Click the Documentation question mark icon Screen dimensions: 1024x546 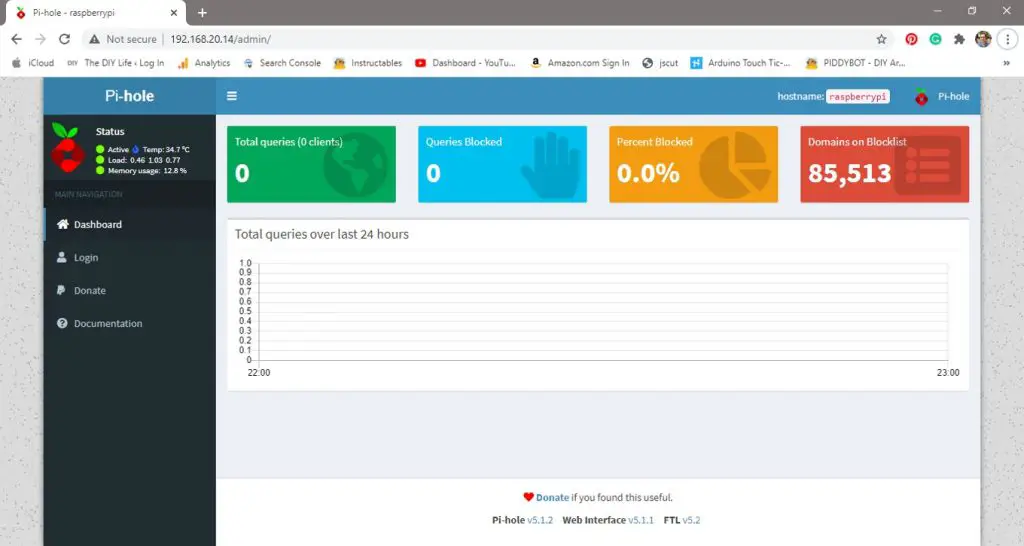click(62, 324)
